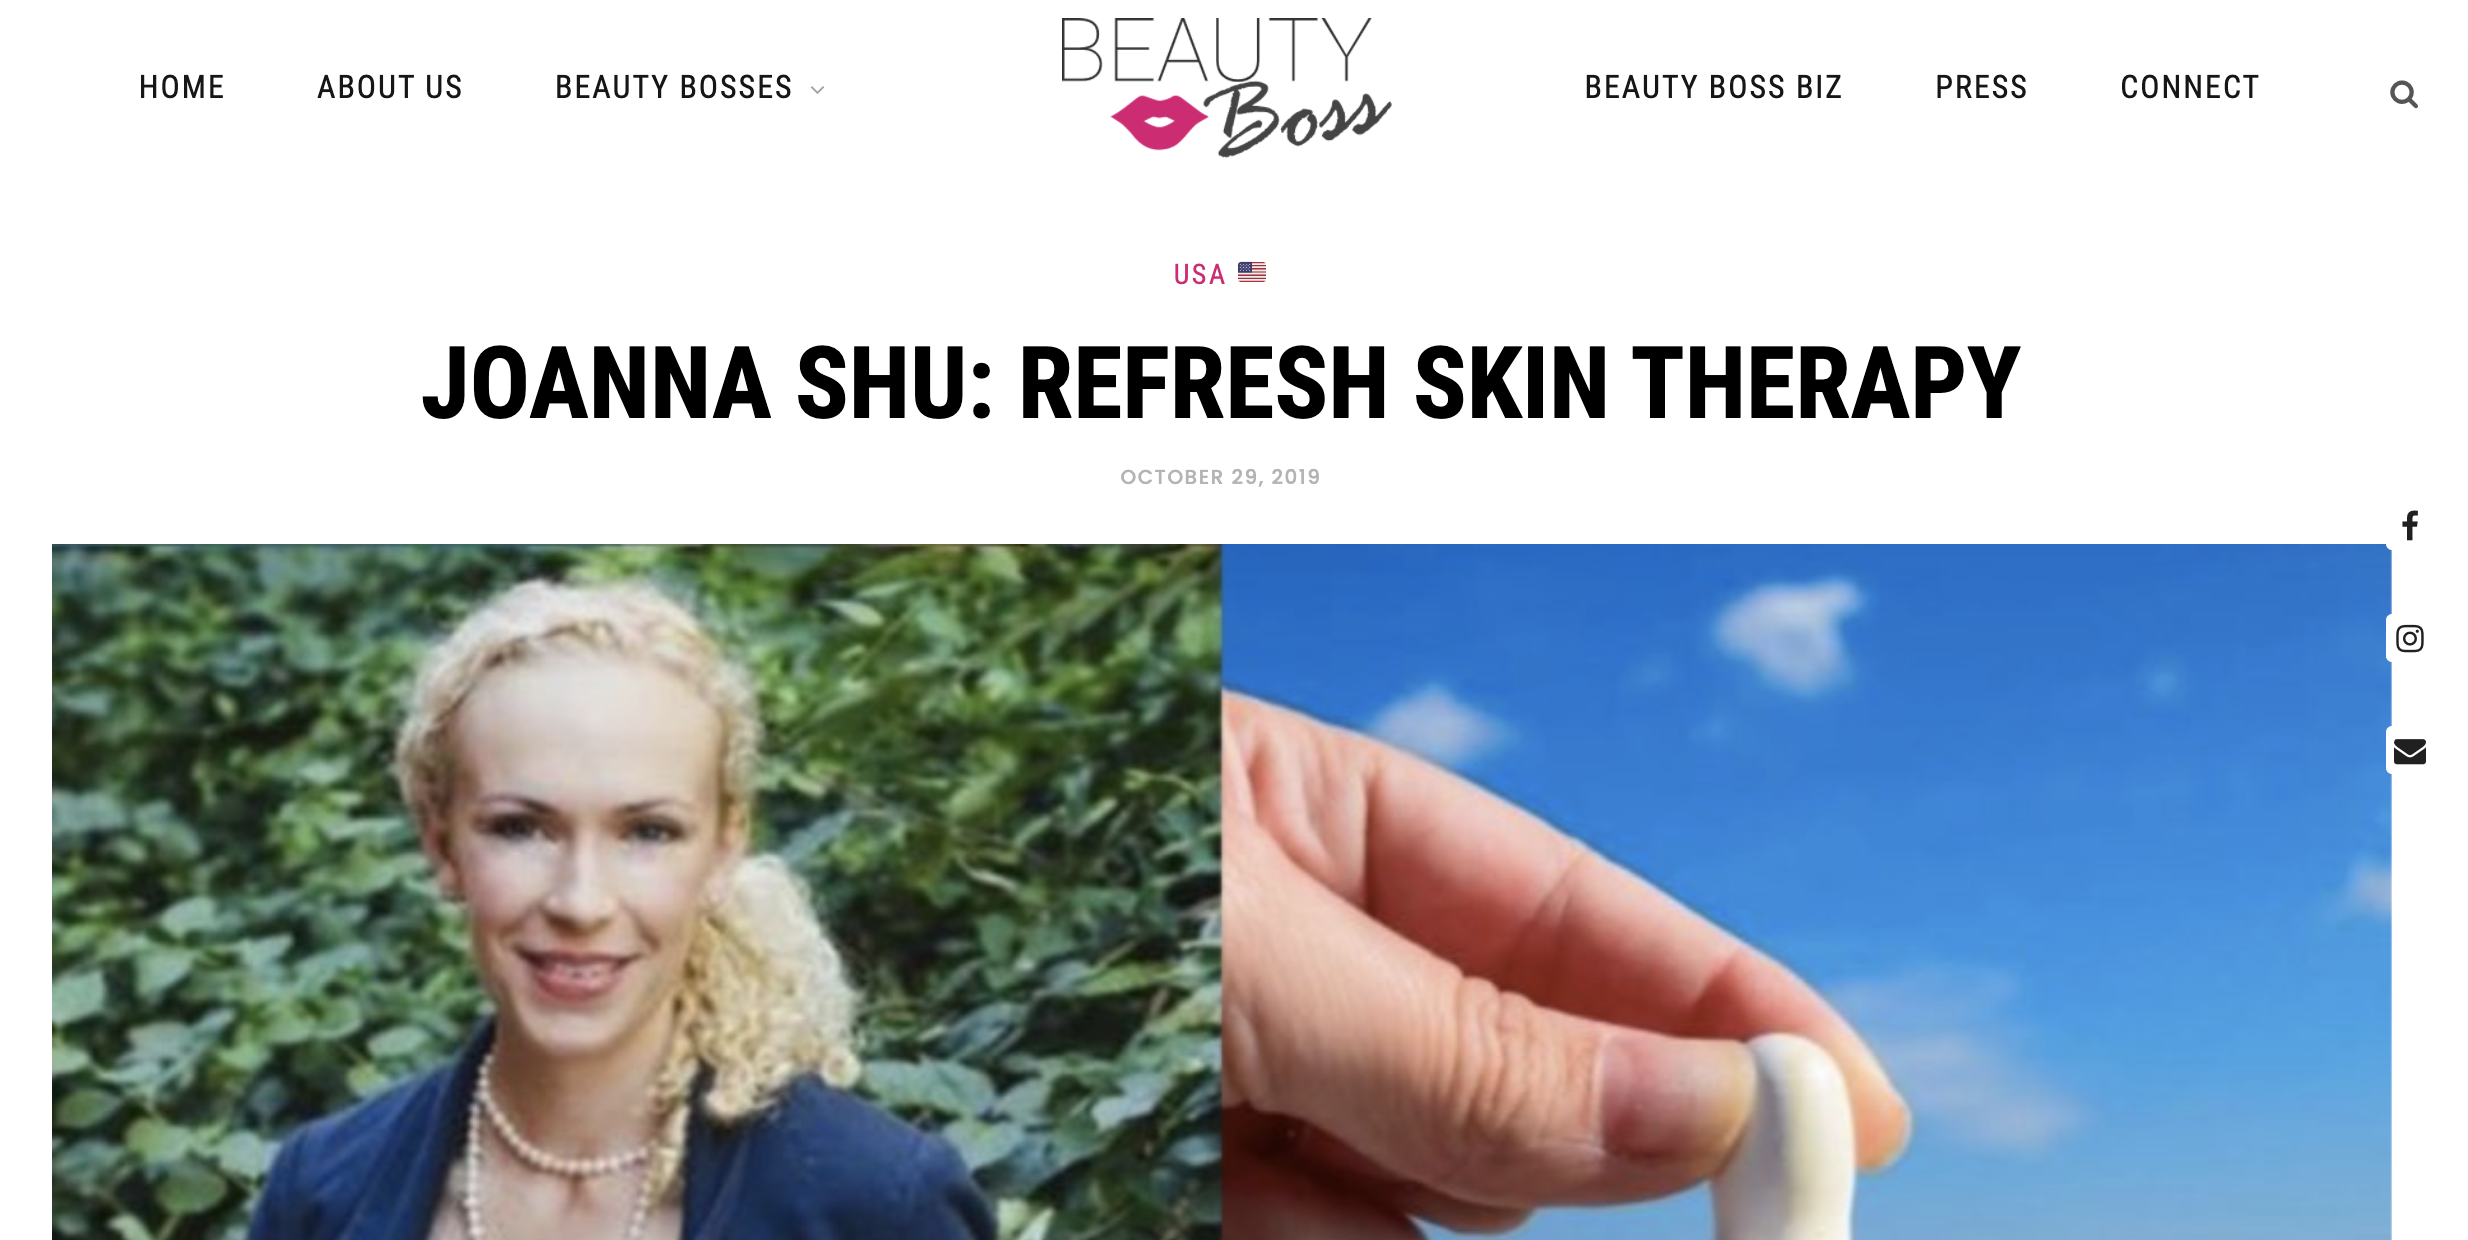Open the blonde woman portrait photo
The width and height of the screenshot is (2468, 1240).
click(x=636, y=892)
